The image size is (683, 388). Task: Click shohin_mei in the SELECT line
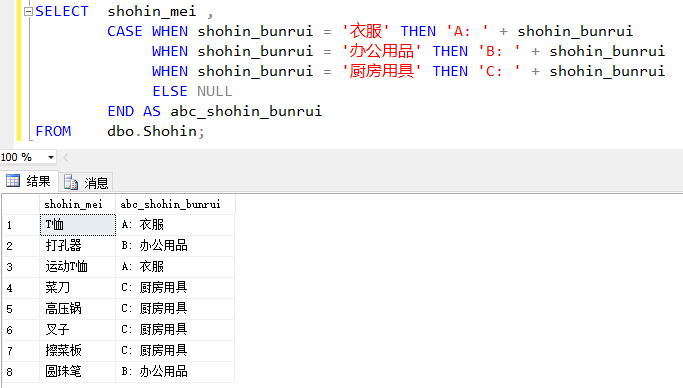tap(152, 12)
